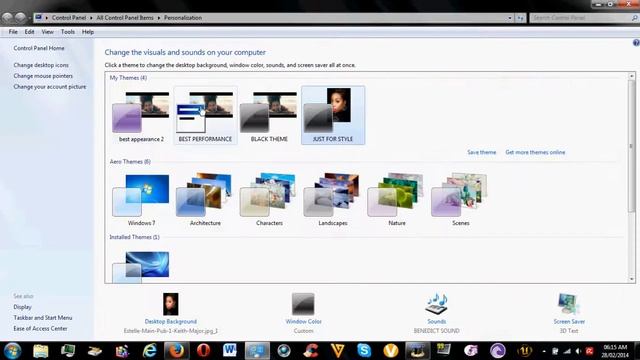Click the Window Color text link
Screen dimensions: 640x360
point(303,322)
